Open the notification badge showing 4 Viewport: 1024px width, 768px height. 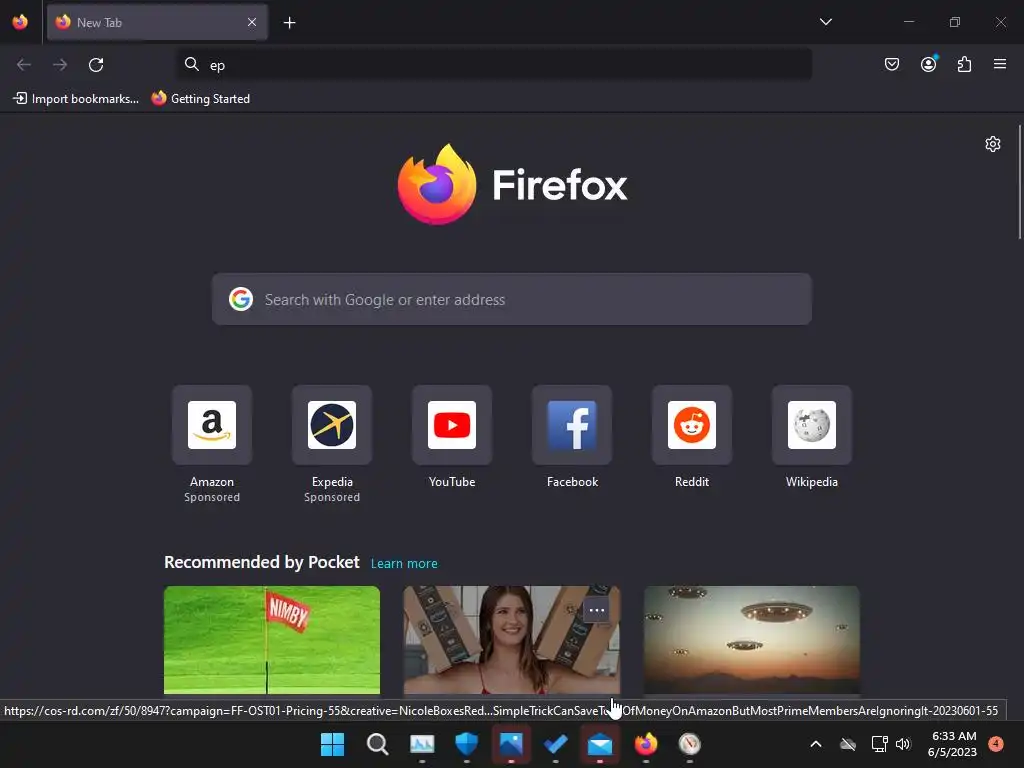[x=996, y=743]
